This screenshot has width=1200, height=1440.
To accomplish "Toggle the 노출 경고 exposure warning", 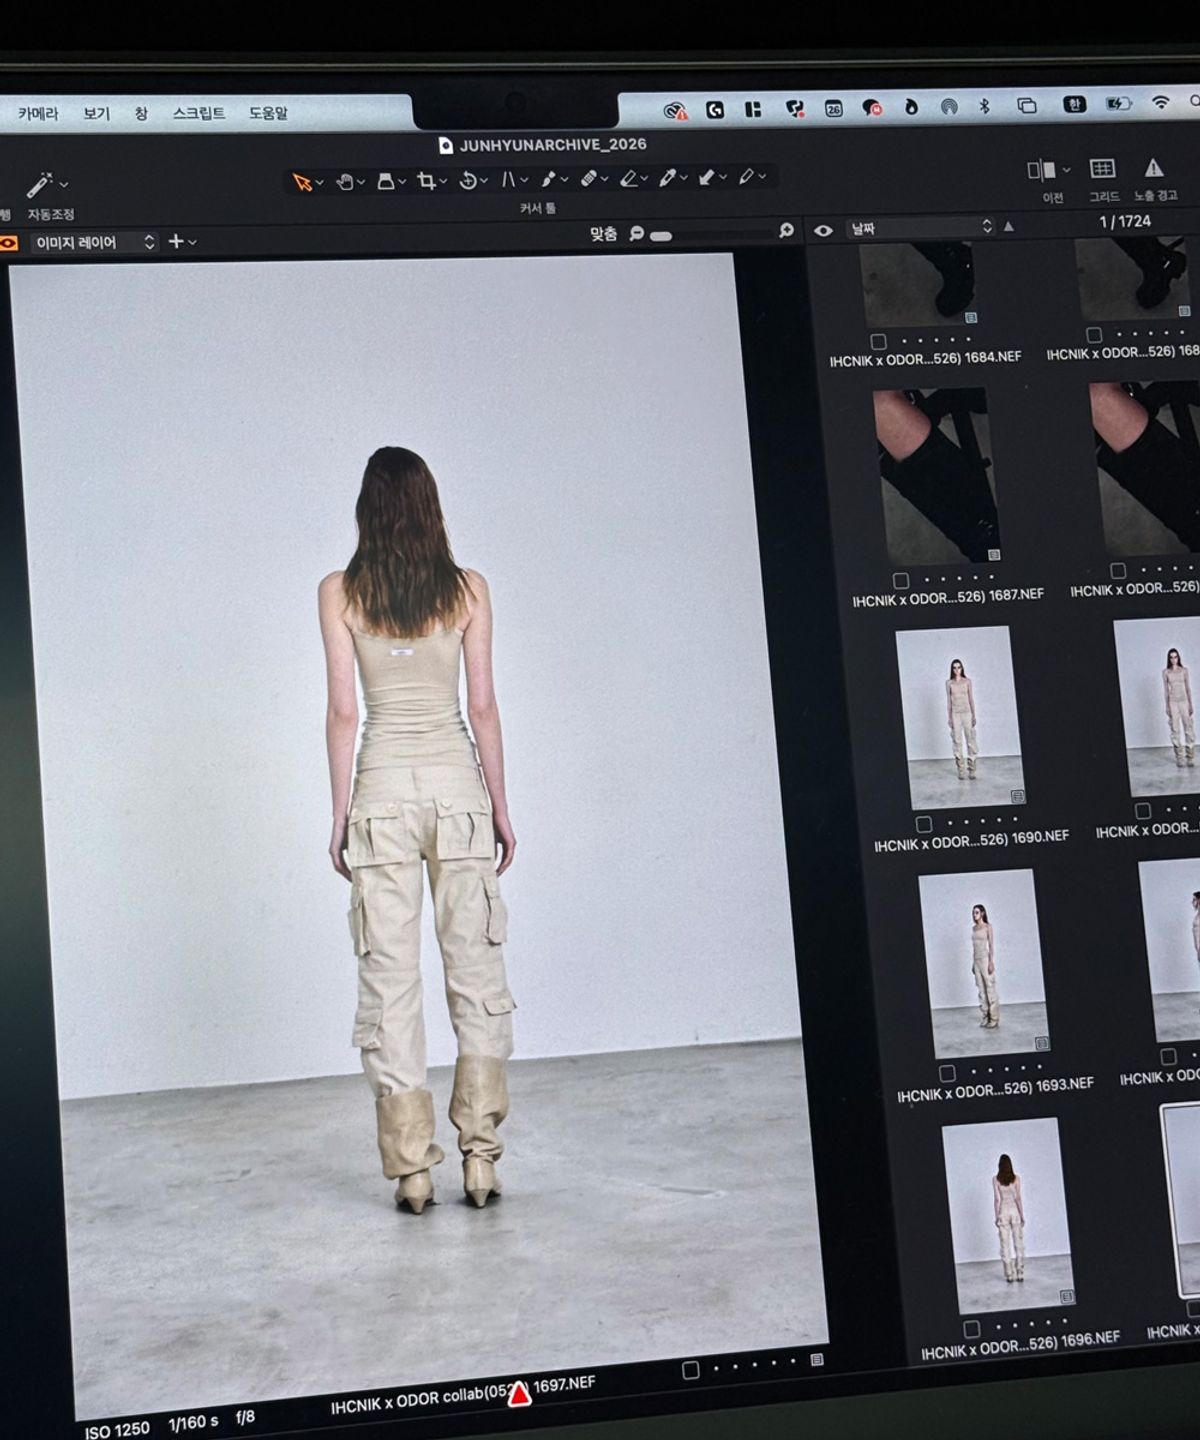I will [x=1154, y=167].
